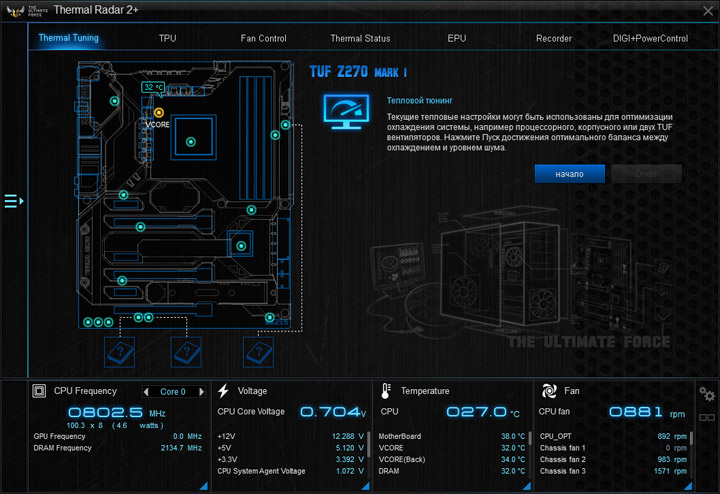Select previous core with left arrow
The image size is (720, 494).
[147, 392]
